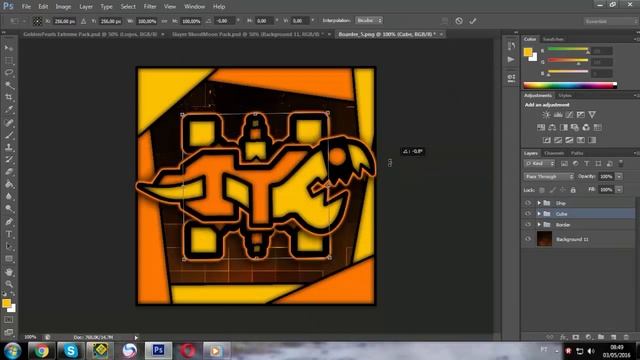
Task: Open the Layer menu
Action: [86, 7]
